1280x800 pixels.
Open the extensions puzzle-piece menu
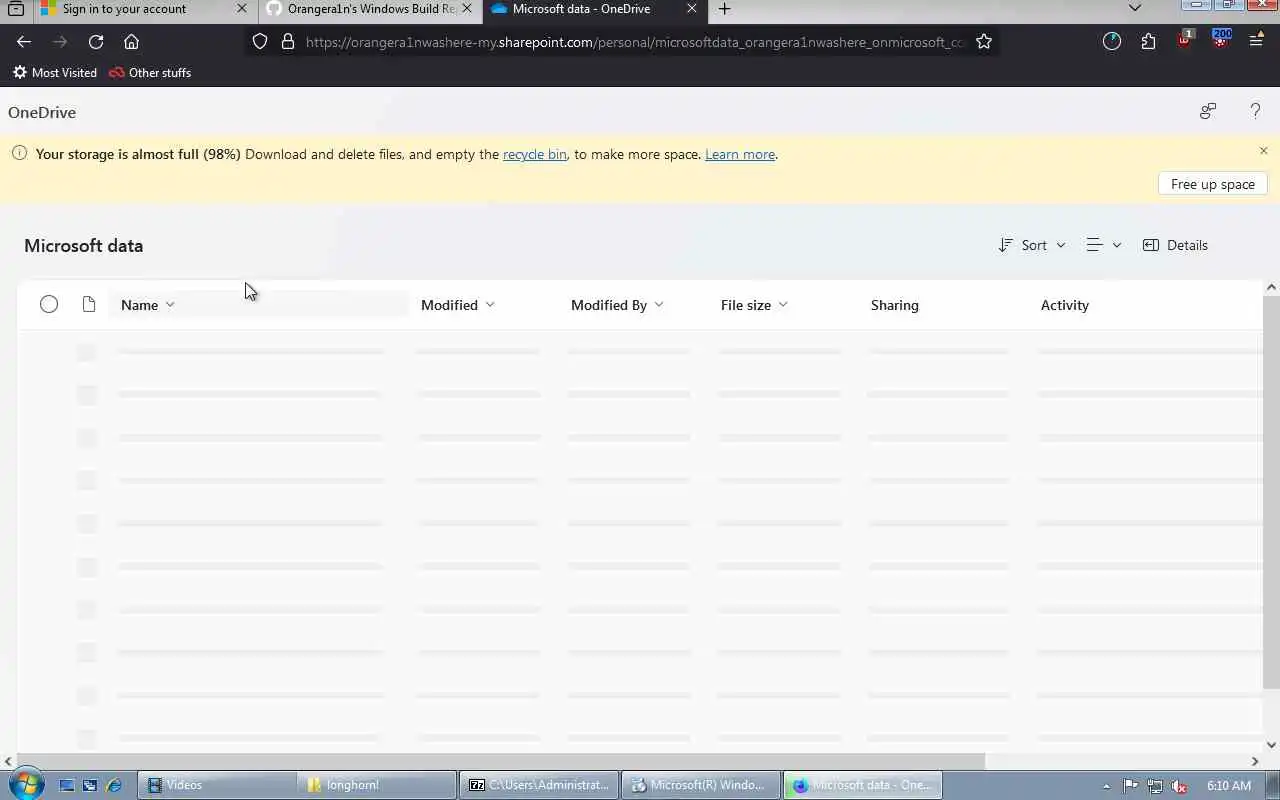[1148, 42]
